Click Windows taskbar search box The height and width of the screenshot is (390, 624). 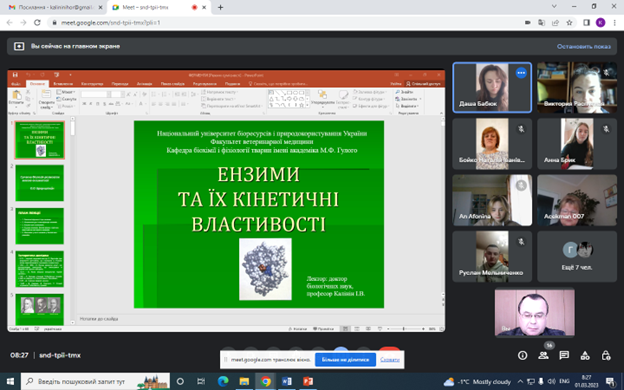[95, 381]
